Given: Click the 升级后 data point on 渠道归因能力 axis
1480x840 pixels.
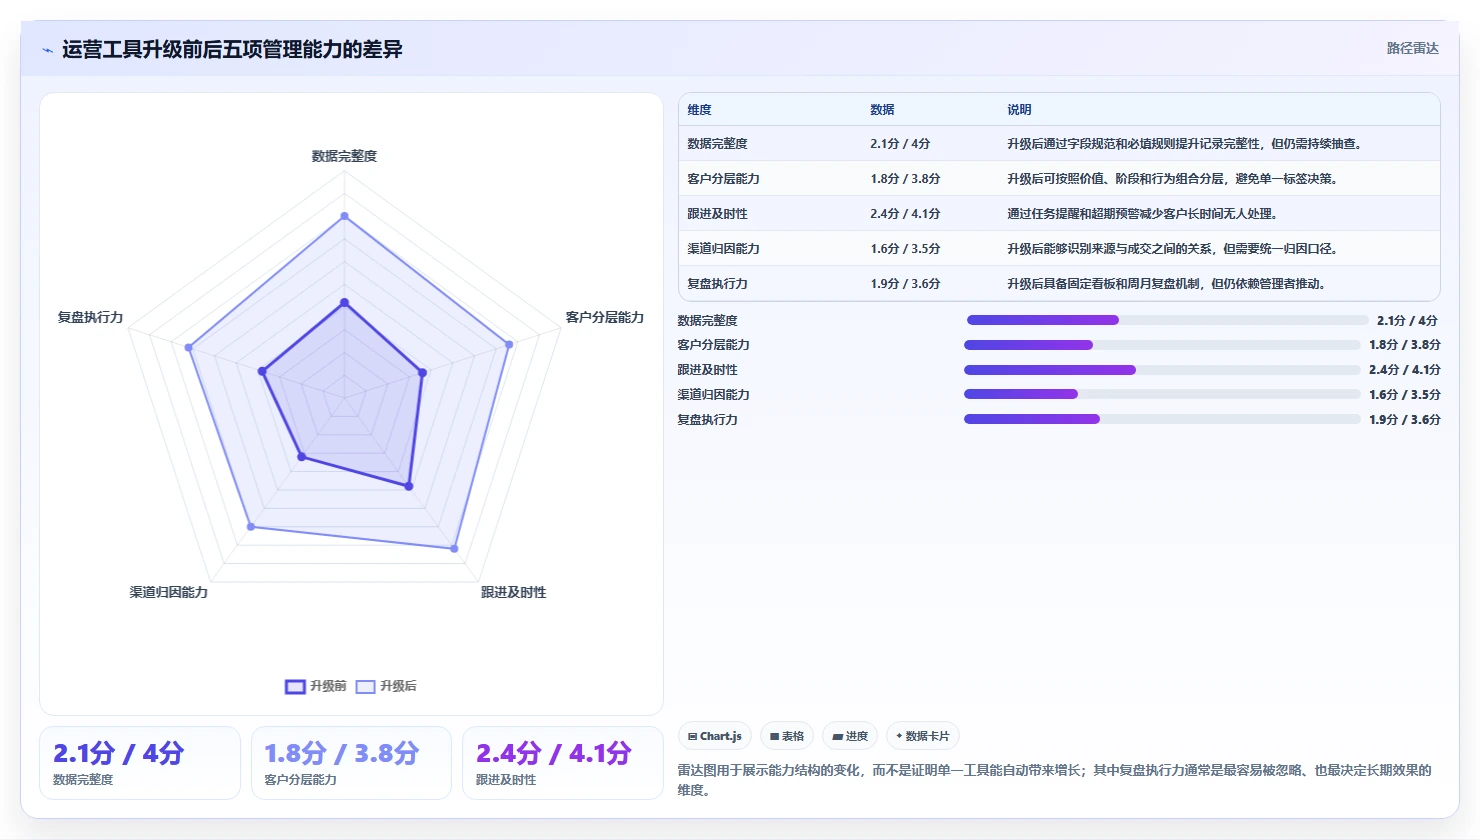Looking at the screenshot, I should 250,526.
